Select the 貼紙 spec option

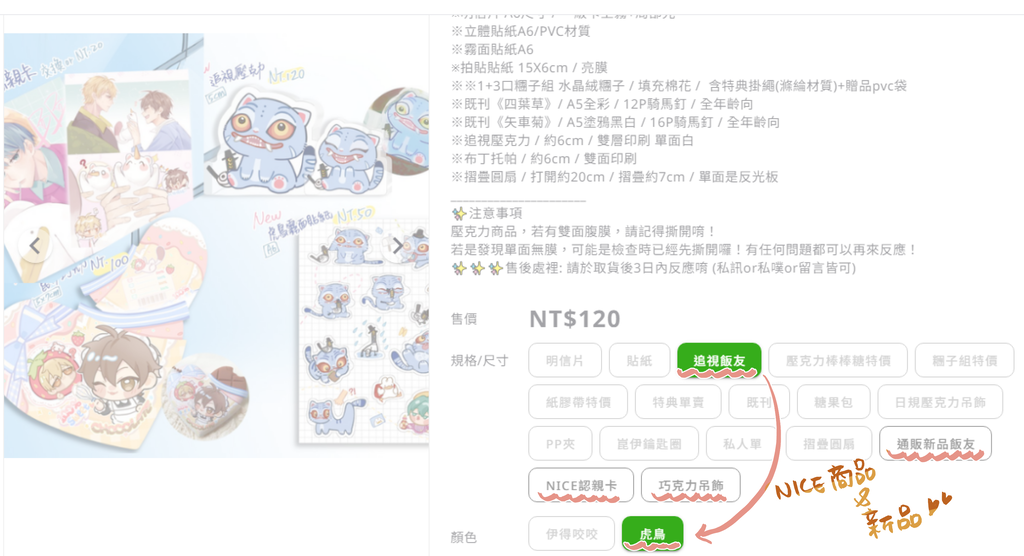(x=639, y=361)
